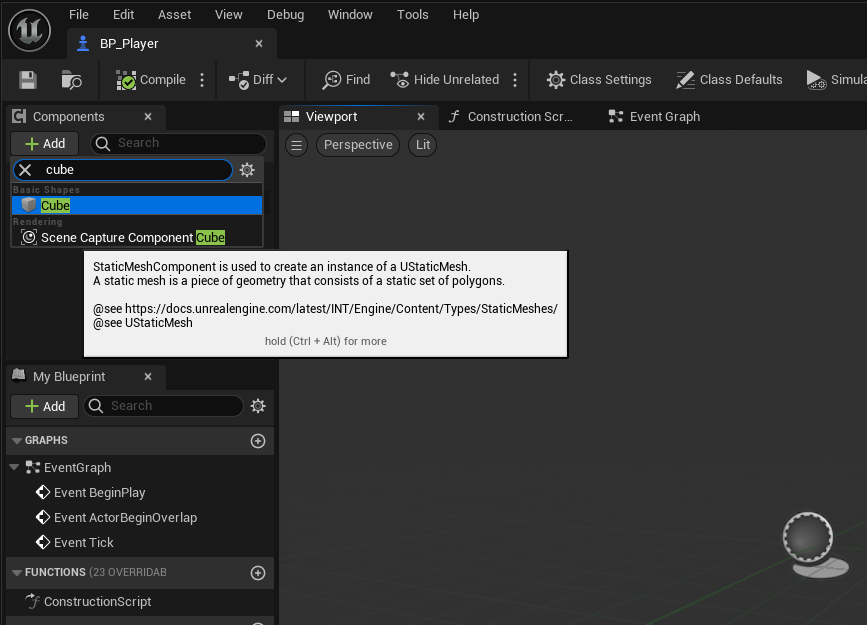This screenshot has width=867, height=625.
Task: Select the ConstructionScript function
Action: tap(97, 601)
